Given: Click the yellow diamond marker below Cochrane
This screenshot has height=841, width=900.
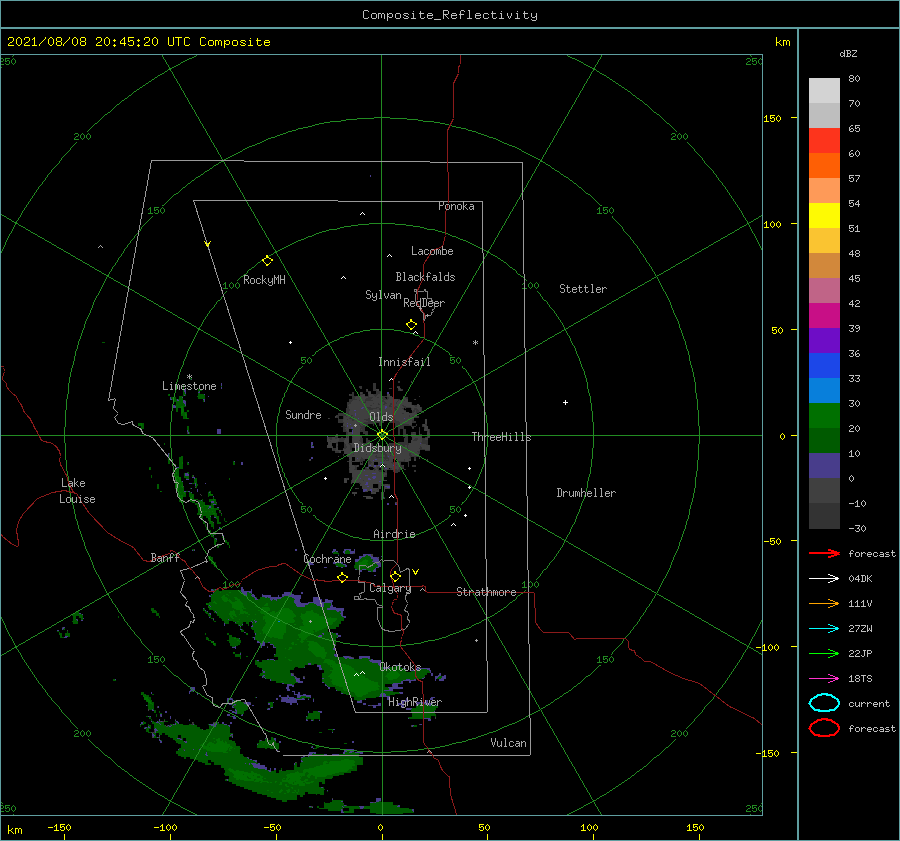Looking at the screenshot, I should click(342, 577).
